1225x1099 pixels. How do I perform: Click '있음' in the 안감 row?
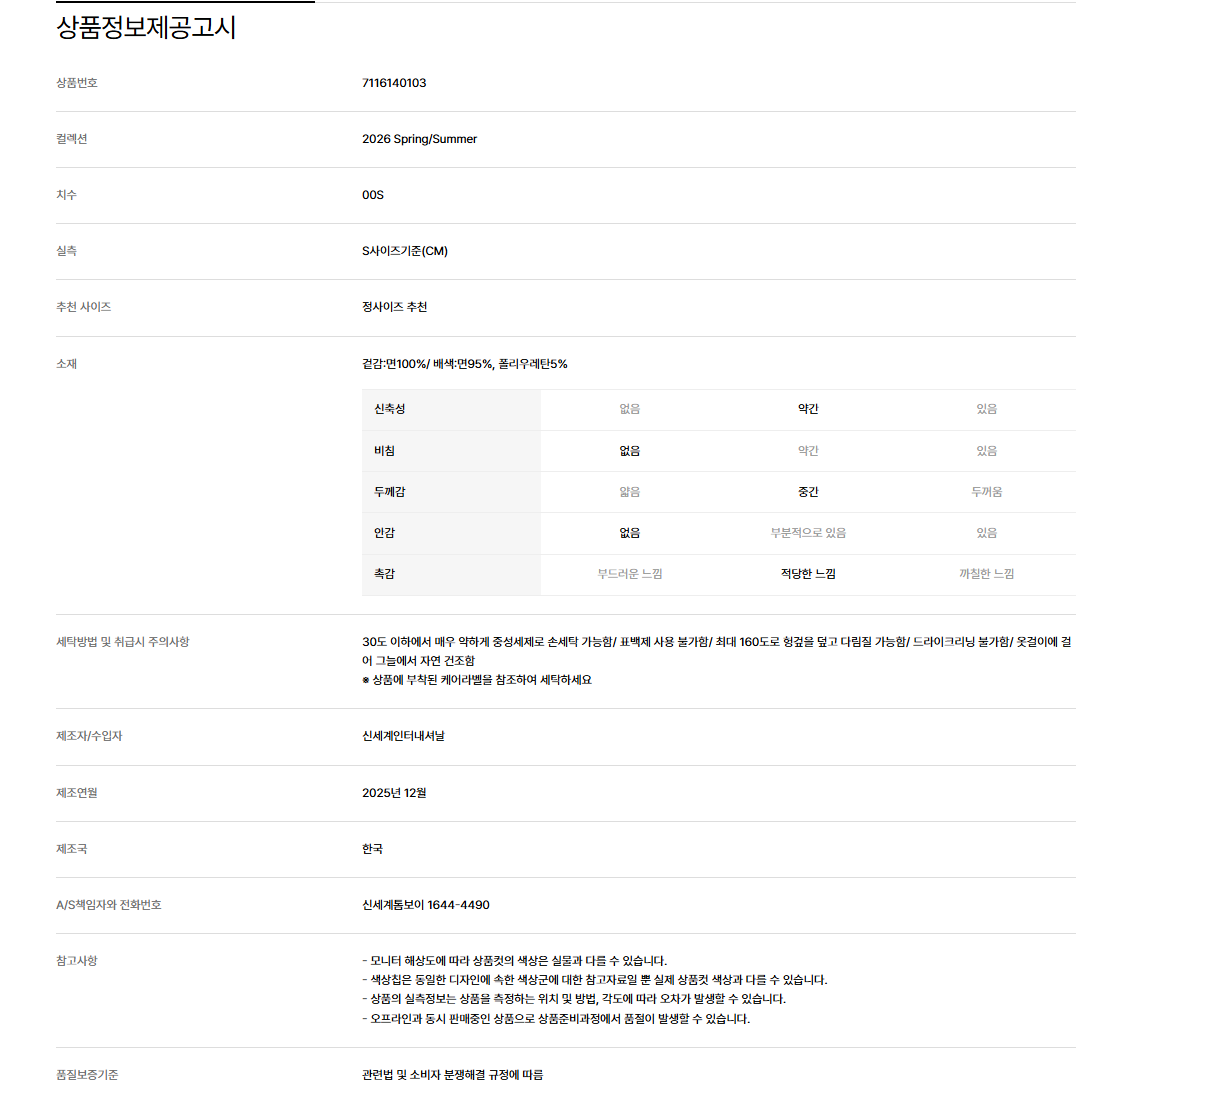click(x=986, y=533)
